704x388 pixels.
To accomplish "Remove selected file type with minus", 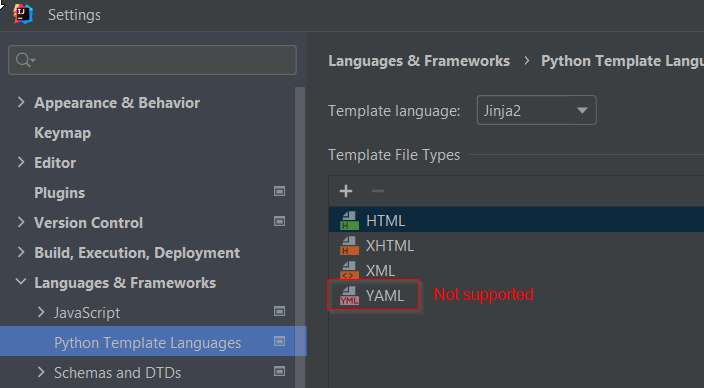I will (378, 191).
